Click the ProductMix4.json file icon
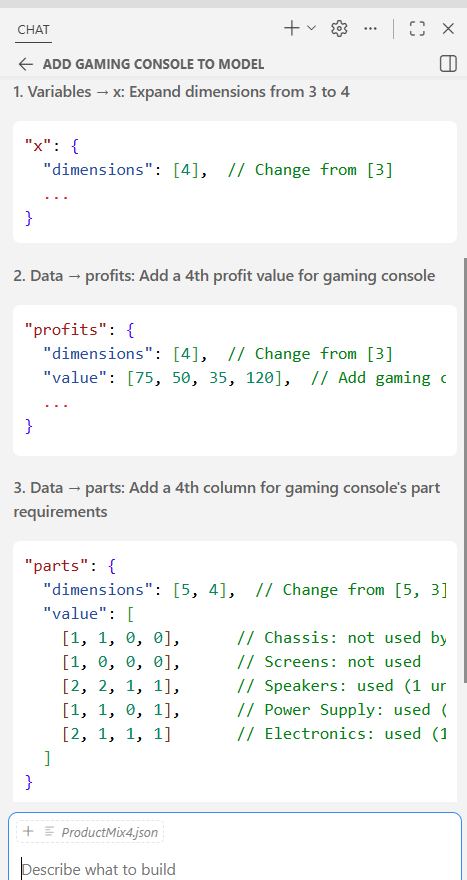The height and width of the screenshot is (880, 467). click(49, 831)
